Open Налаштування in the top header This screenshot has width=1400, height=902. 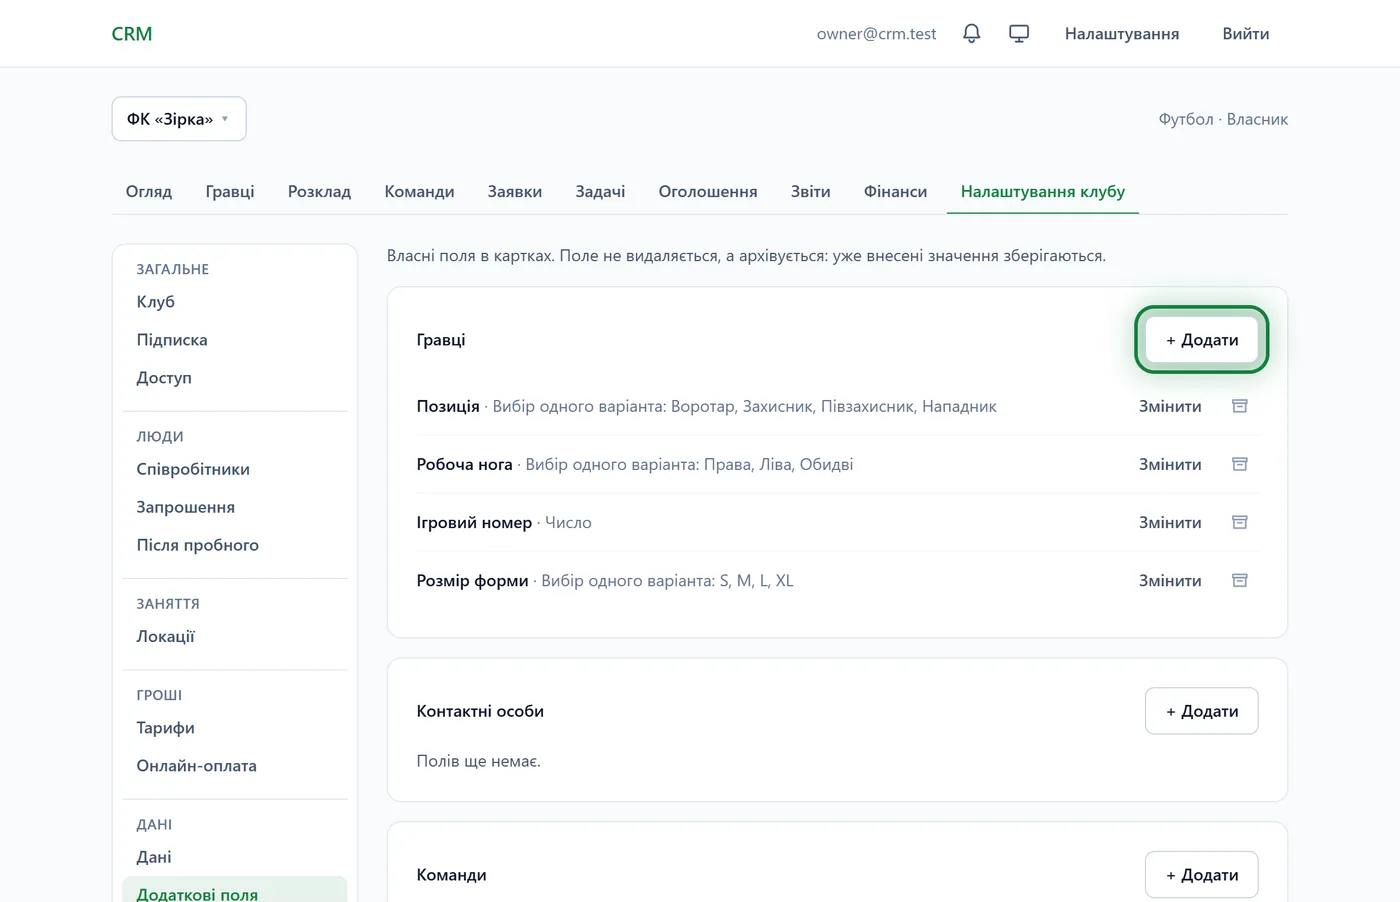pyautogui.click(x=1122, y=34)
